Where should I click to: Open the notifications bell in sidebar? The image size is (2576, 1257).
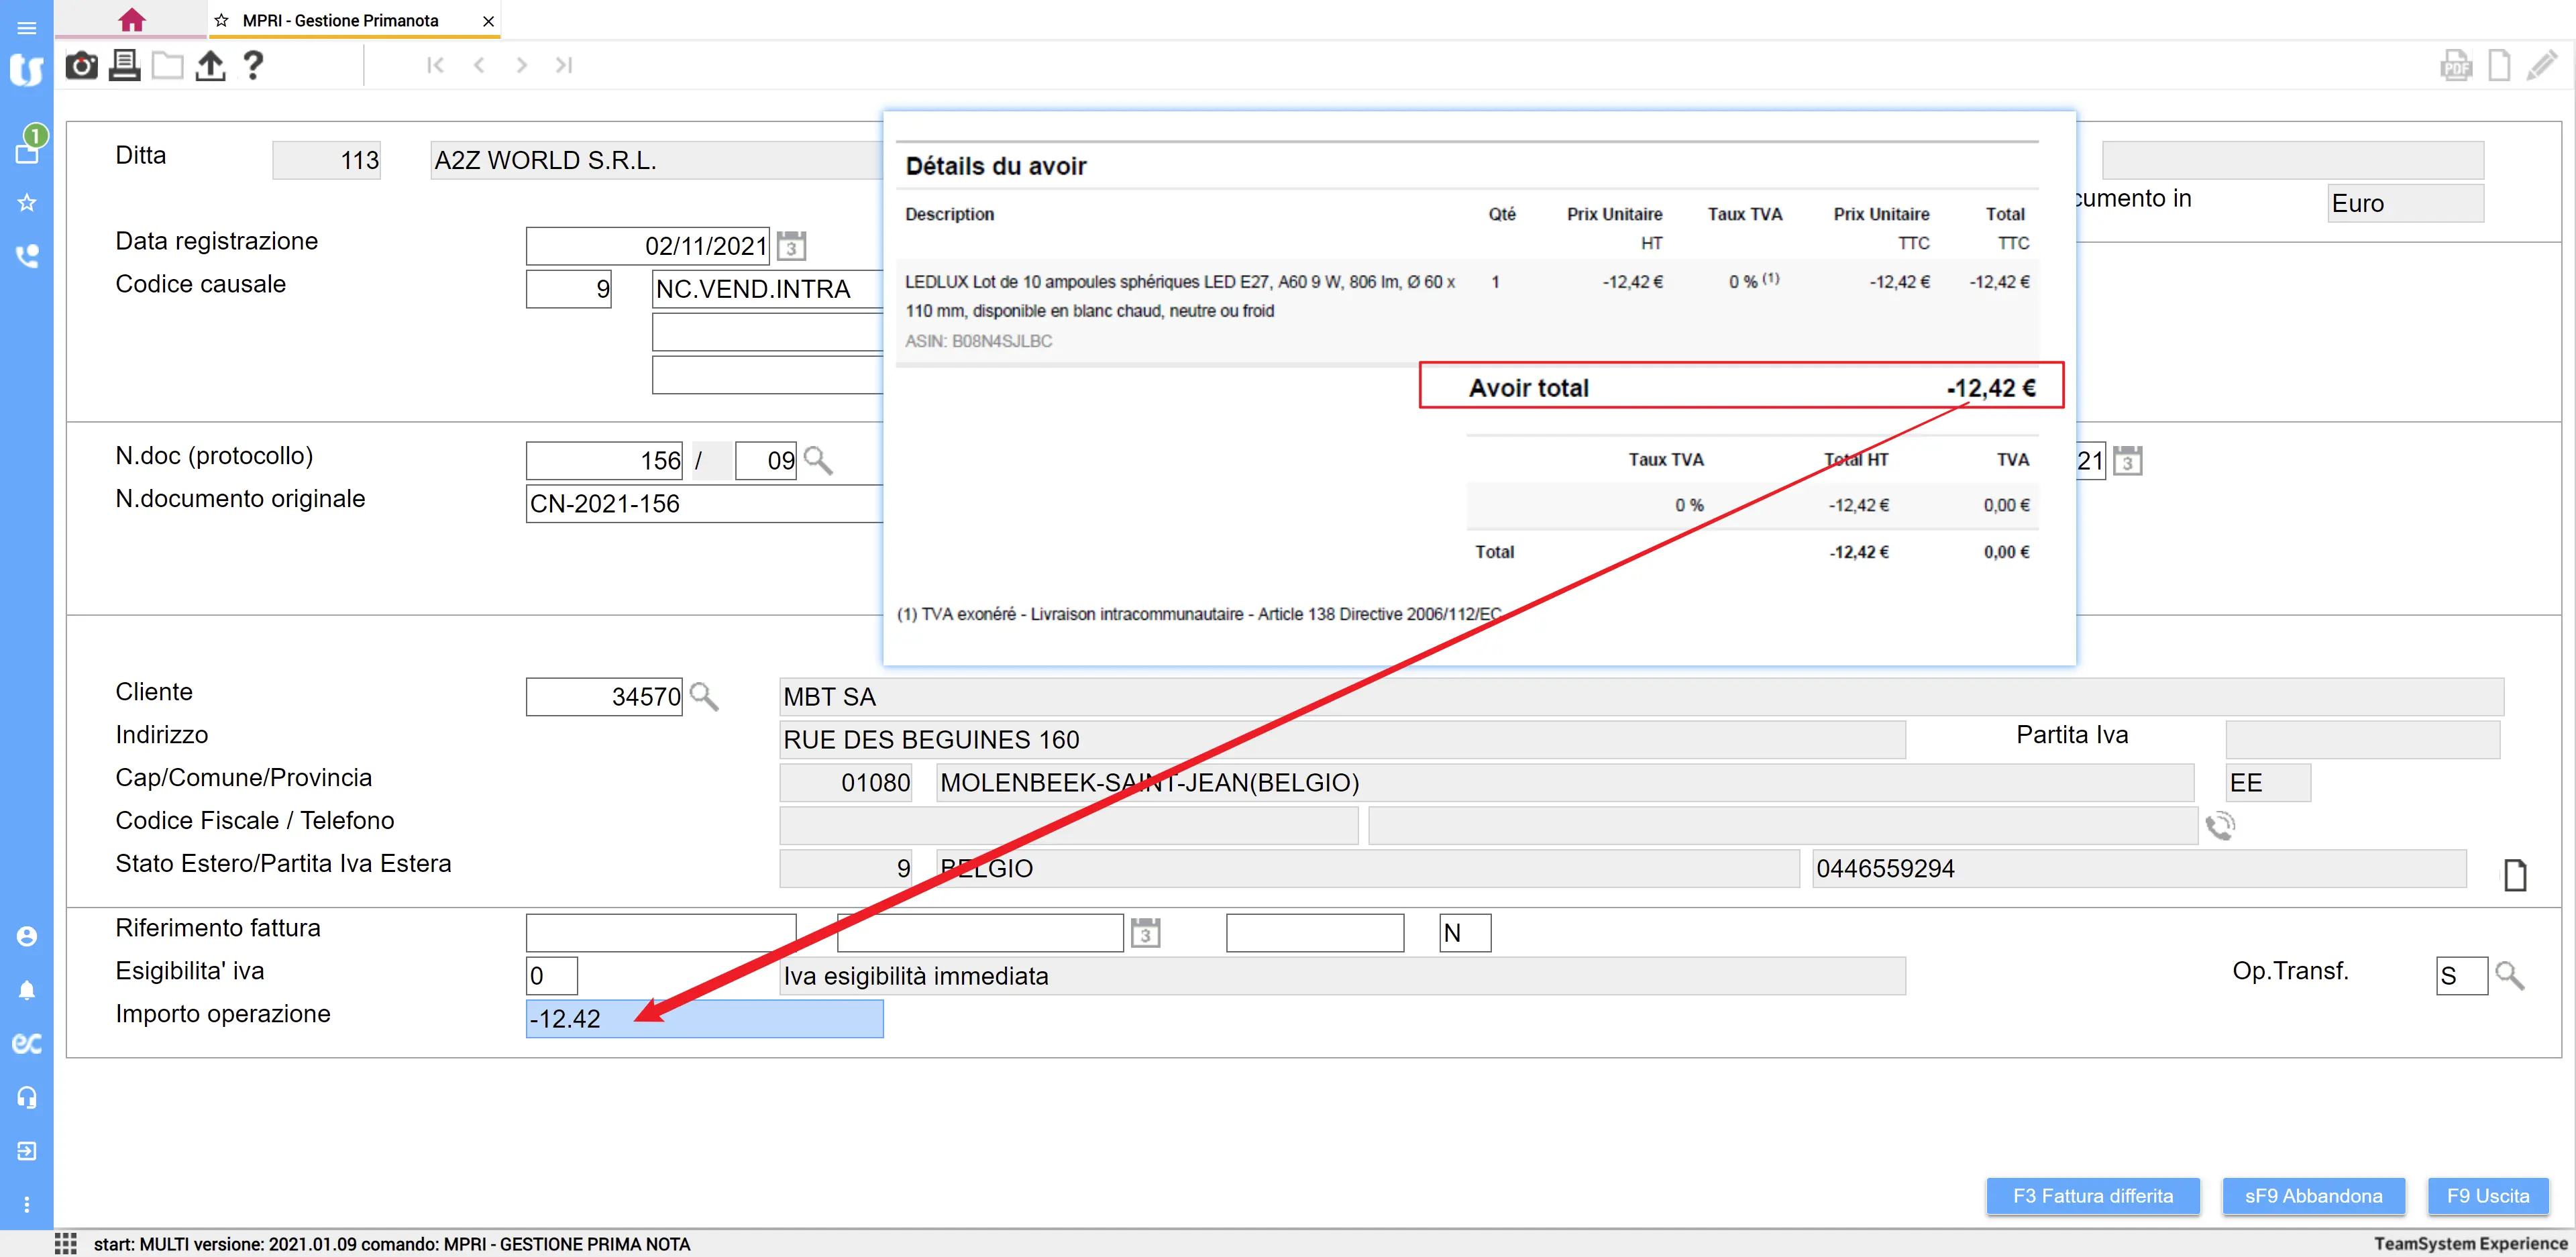tap(27, 990)
